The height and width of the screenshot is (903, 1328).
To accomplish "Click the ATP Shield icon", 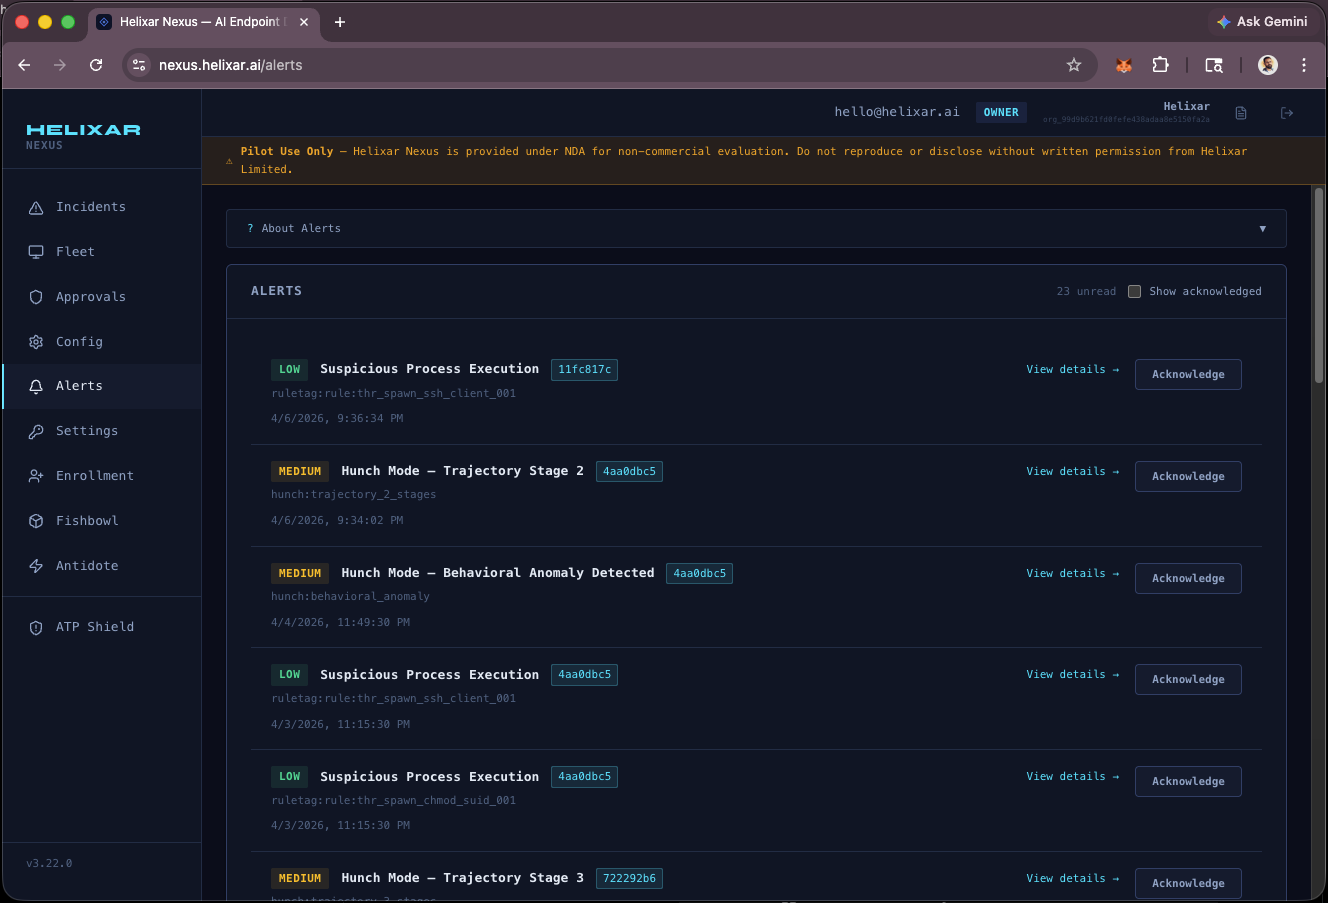I will point(36,626).
